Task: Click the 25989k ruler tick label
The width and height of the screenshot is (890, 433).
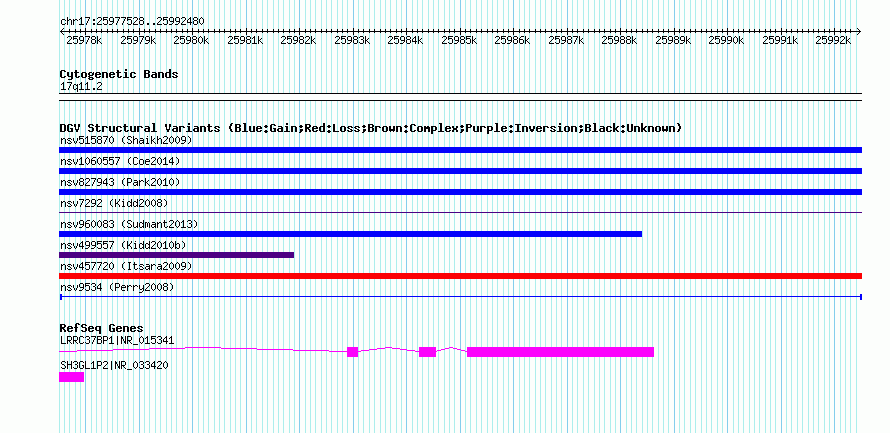Action: pyautogui.click(x=674, y=40)
